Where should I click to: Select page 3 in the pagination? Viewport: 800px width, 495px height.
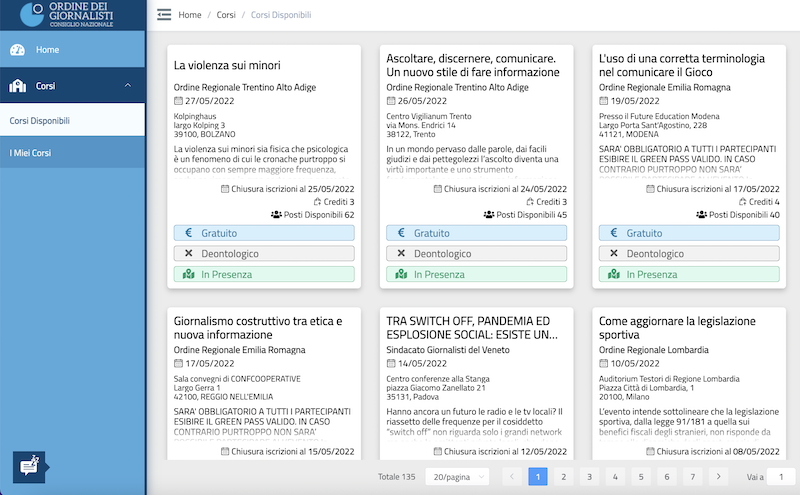pos(588,477)
